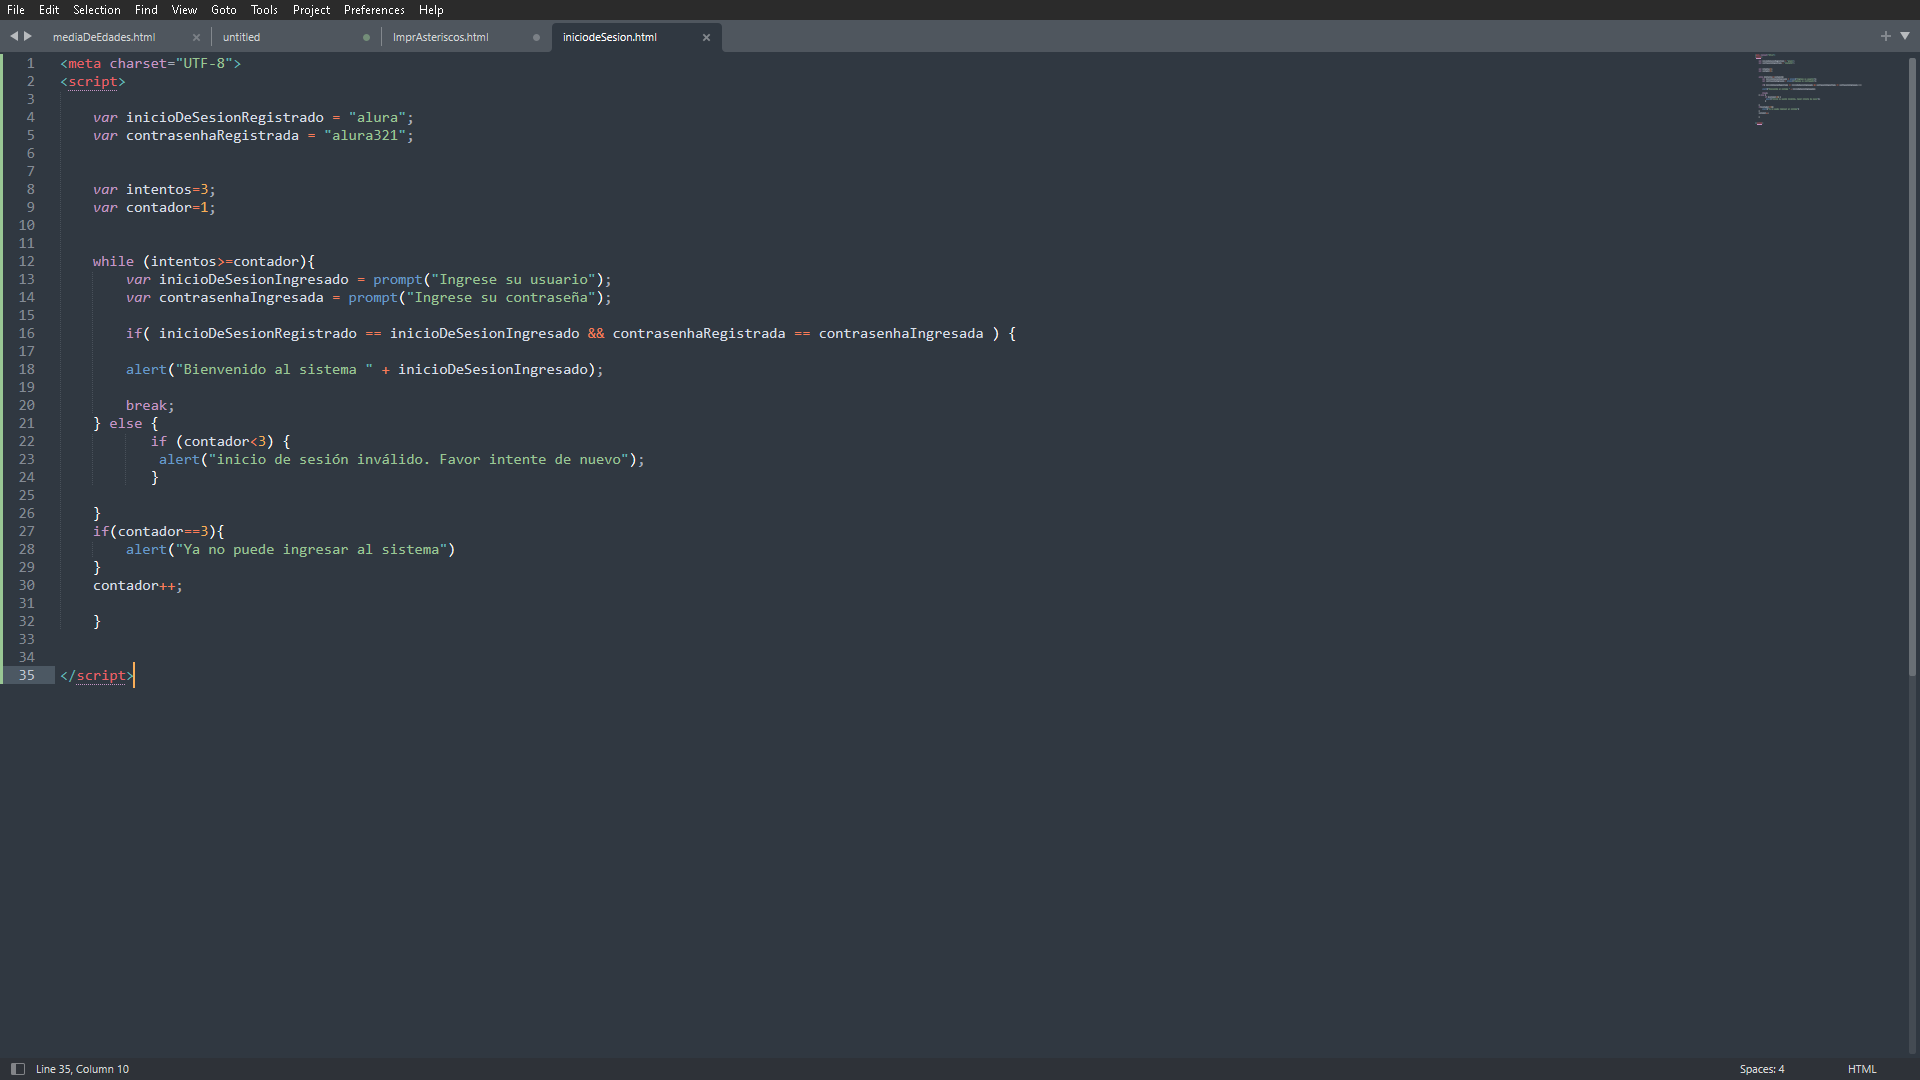
Task: Click the "while" keyword on line 12
Action: point(113,261)
